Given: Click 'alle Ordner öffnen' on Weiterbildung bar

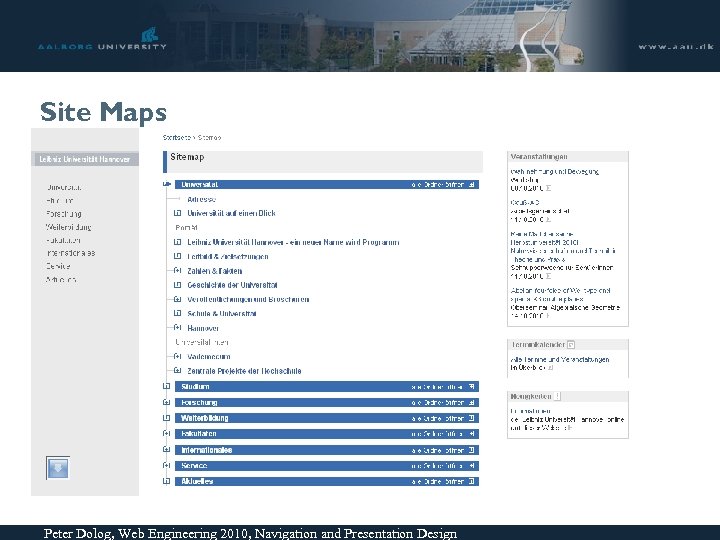Looking at the screenshot, I should 443,418.
